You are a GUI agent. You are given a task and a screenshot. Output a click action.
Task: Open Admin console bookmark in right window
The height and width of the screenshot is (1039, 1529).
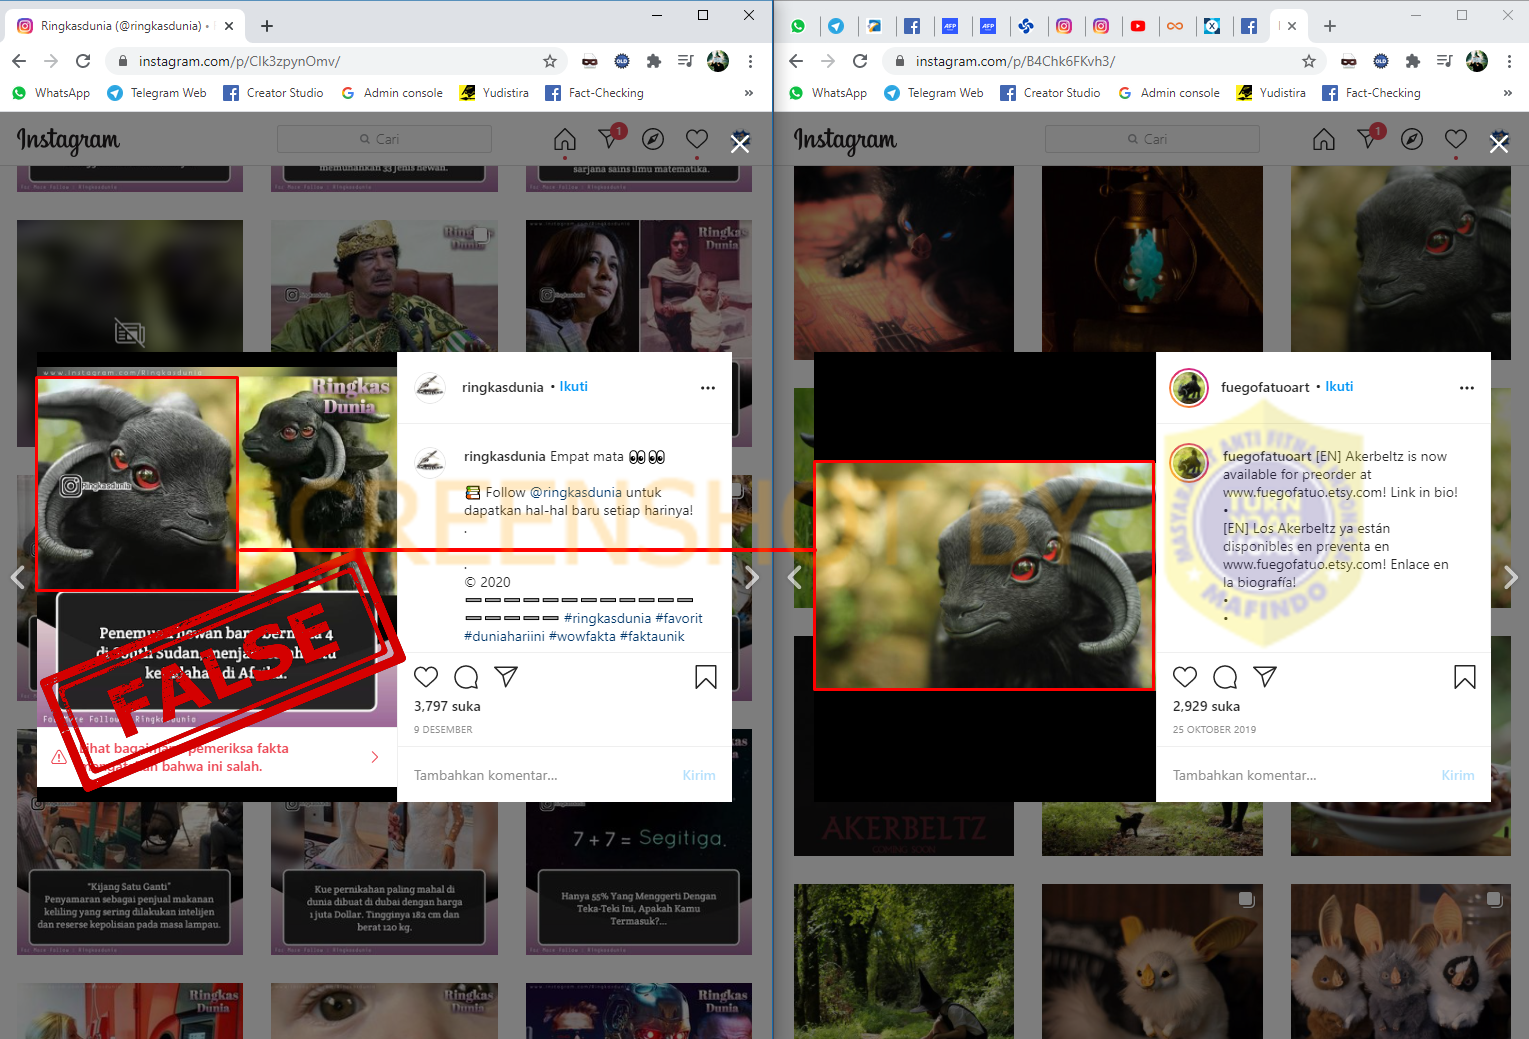(1169, 93)
